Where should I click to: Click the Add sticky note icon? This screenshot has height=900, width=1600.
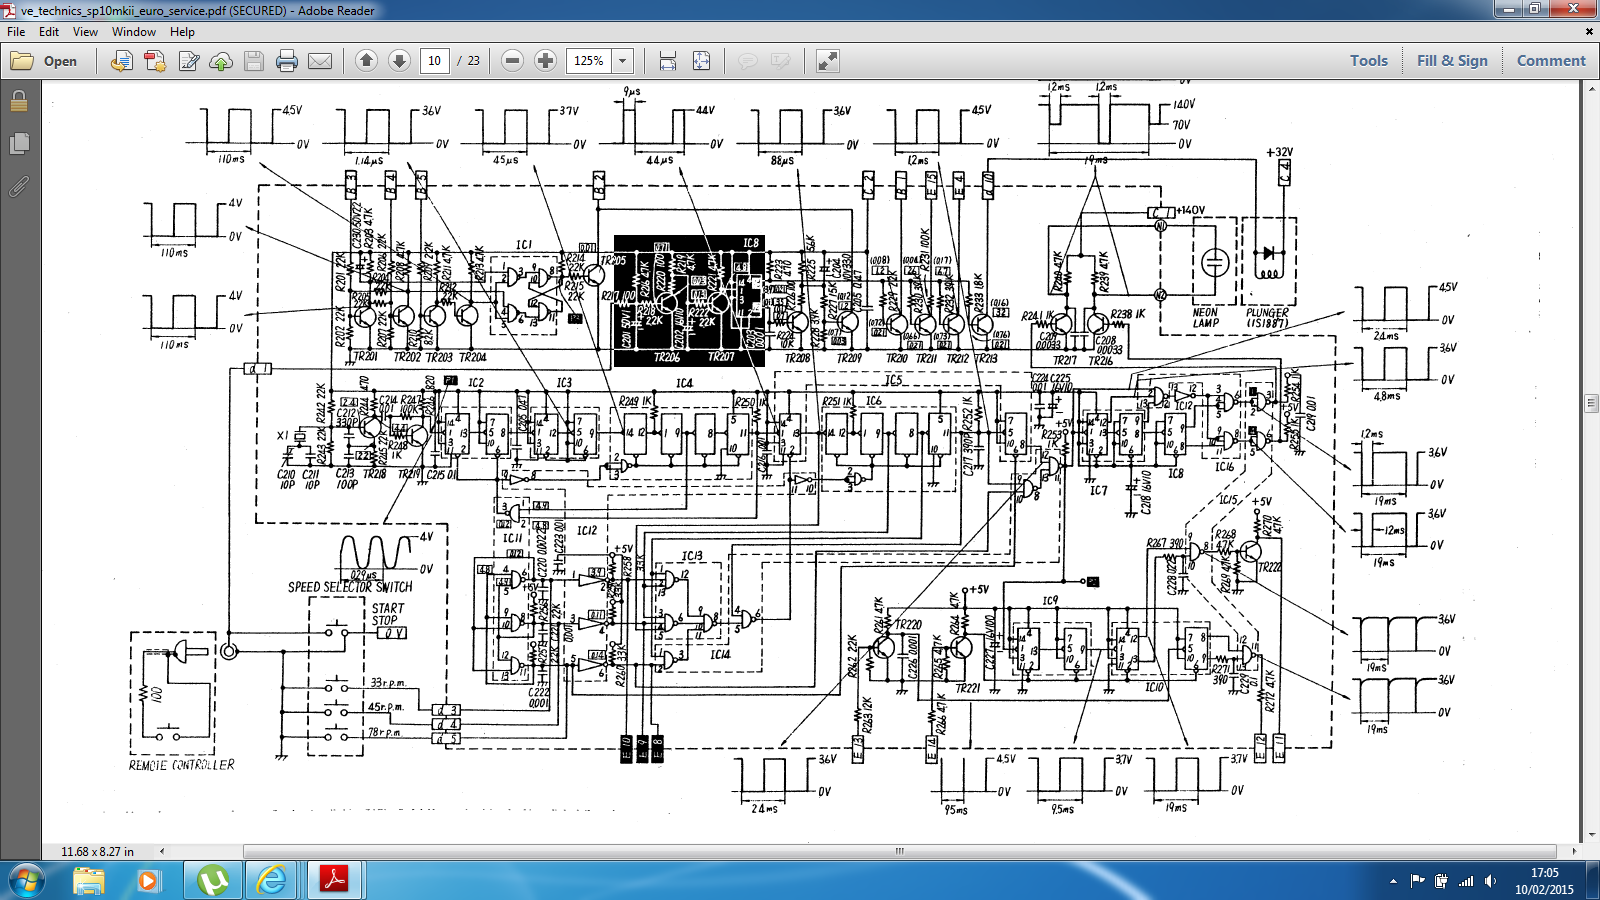[747, 61]
